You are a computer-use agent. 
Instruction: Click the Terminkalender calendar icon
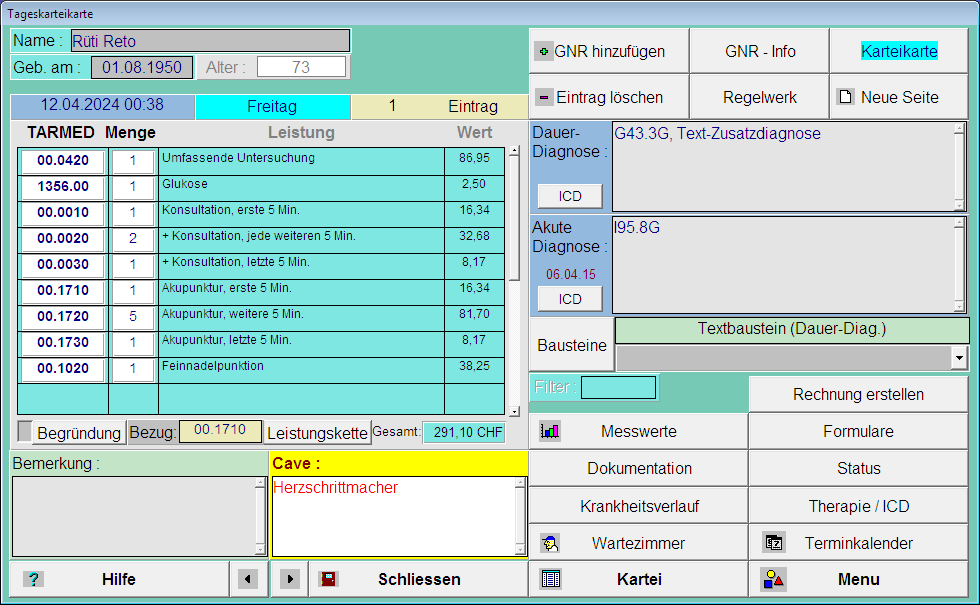(774, 543)
